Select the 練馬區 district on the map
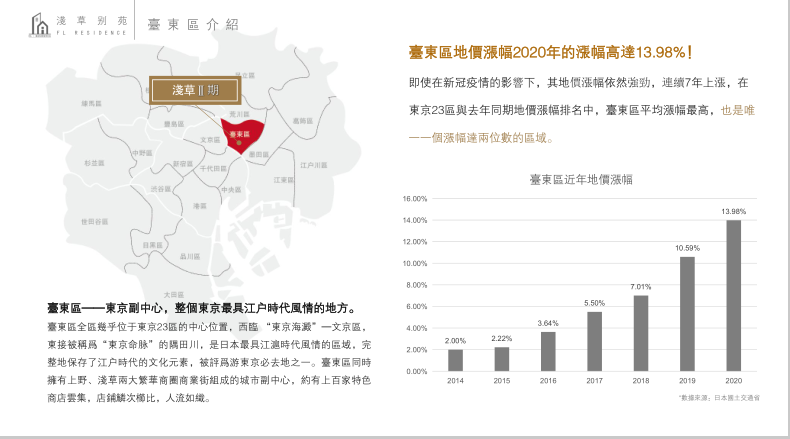This screenshot has height=439, width=790. [91, 103]
